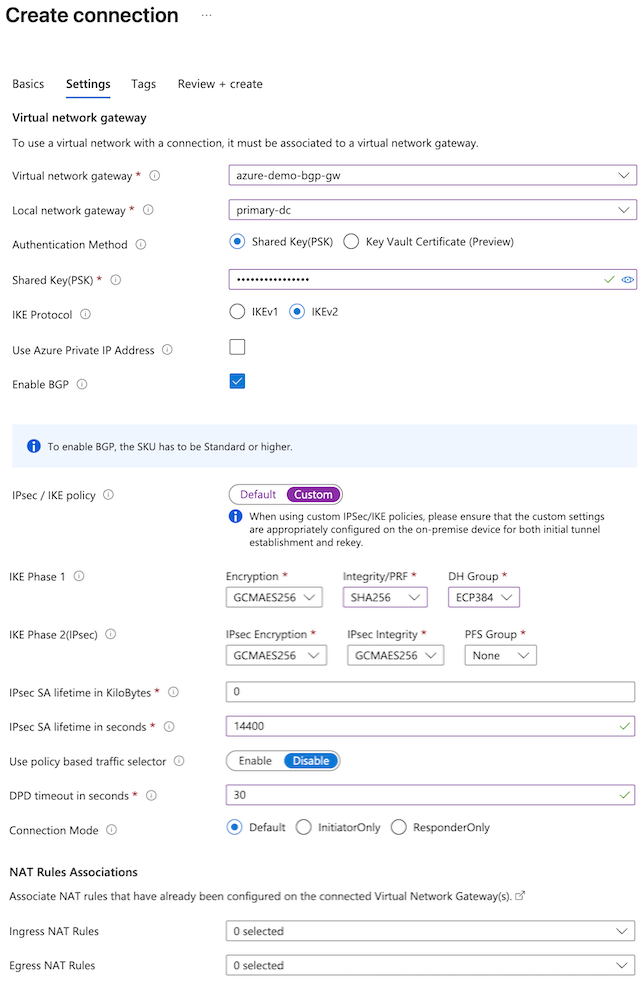Show info for Shared Key(PSK) field
This screenshot has width=641, height=992.
pos(116,280)
